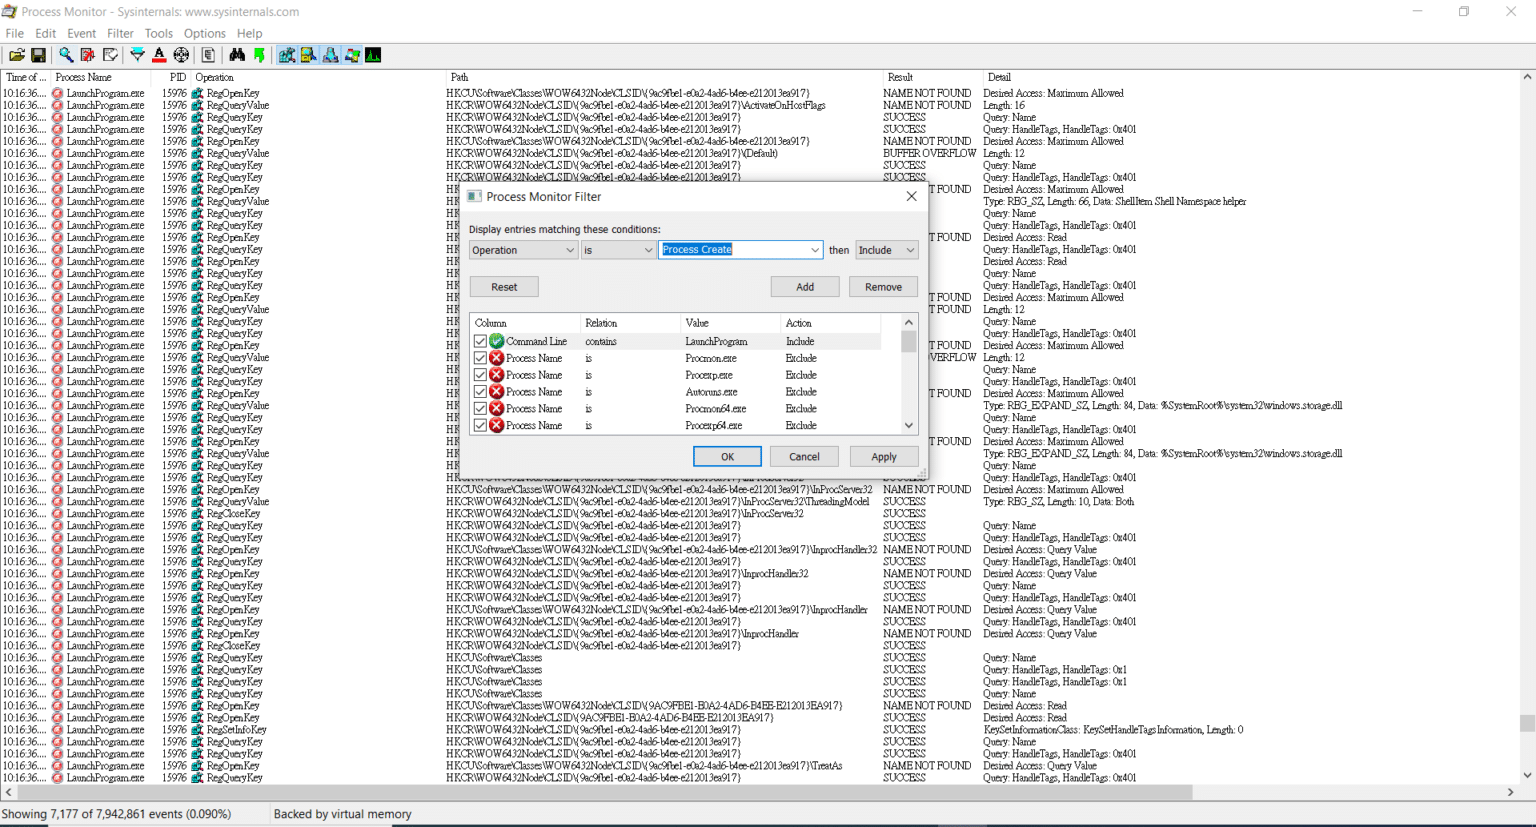Click the Process Monitor Filter dialog title icon
This screenshot has height=827, width=1536.
pos(475,196)
